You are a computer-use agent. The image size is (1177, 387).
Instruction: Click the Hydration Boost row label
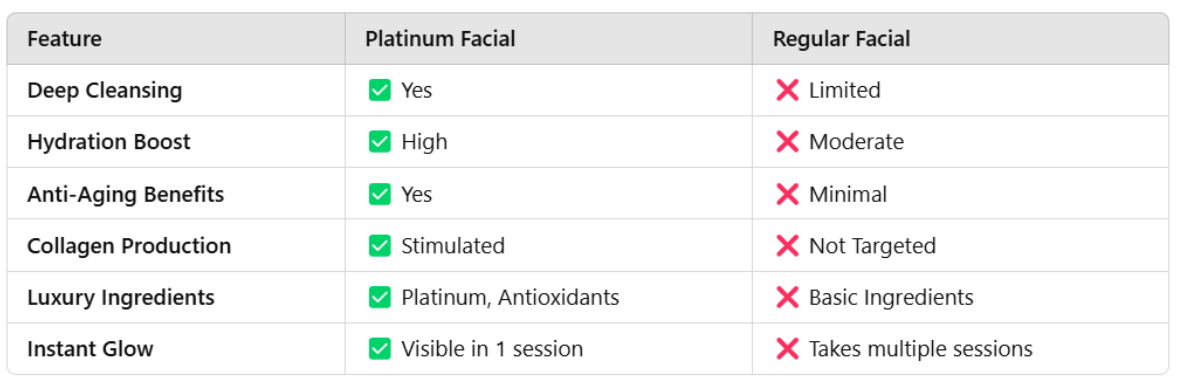(109, 142)
